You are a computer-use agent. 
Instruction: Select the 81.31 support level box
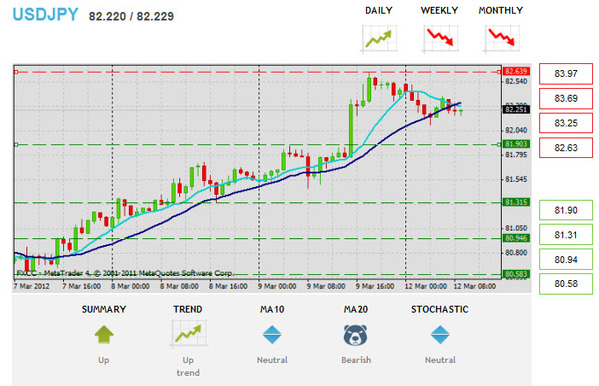point(566,235)
